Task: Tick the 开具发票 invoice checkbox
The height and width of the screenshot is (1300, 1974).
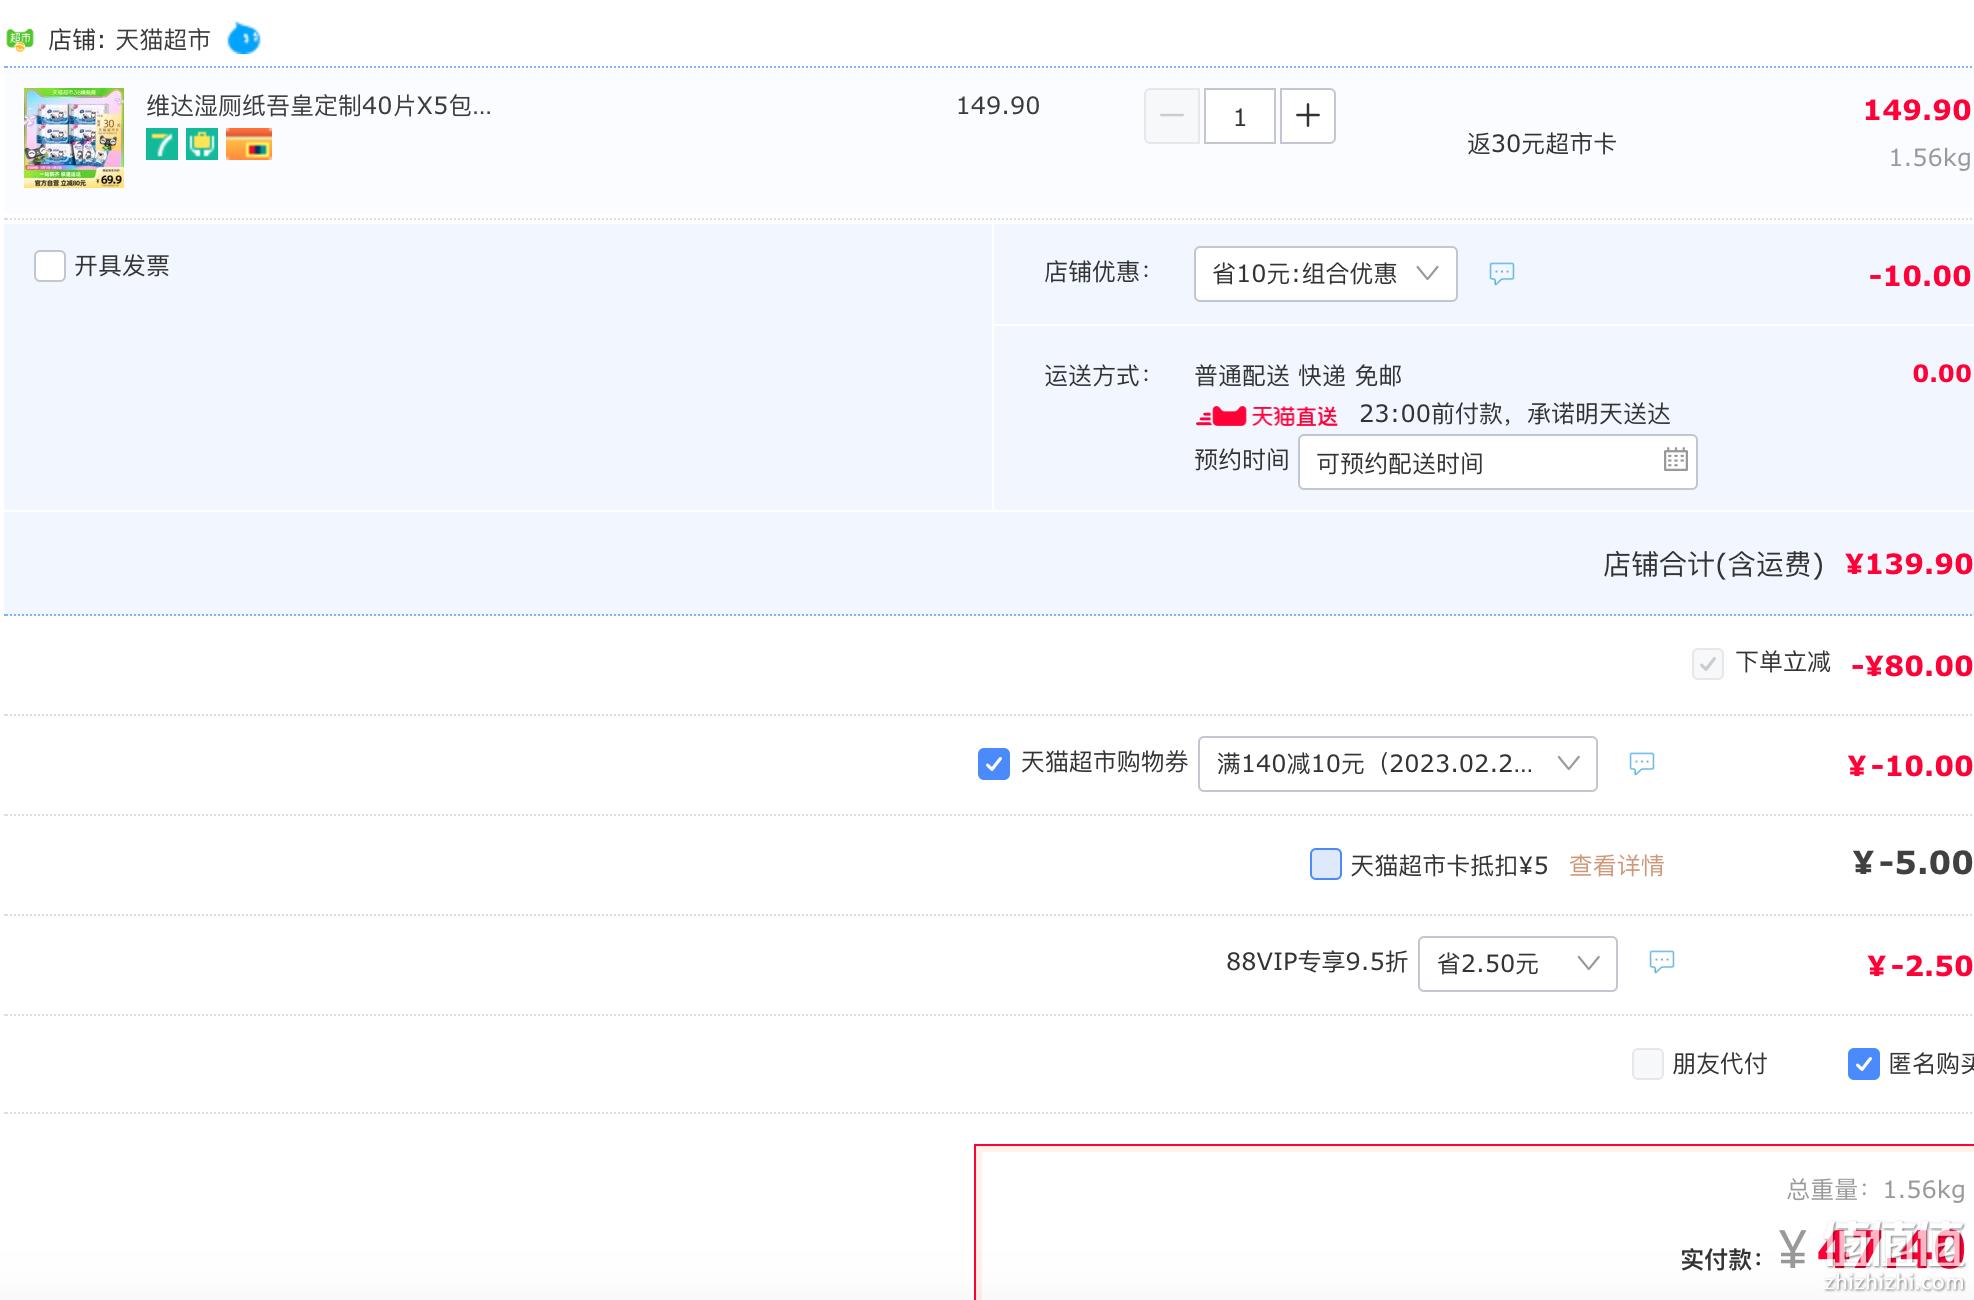Action: pos(50,266)
